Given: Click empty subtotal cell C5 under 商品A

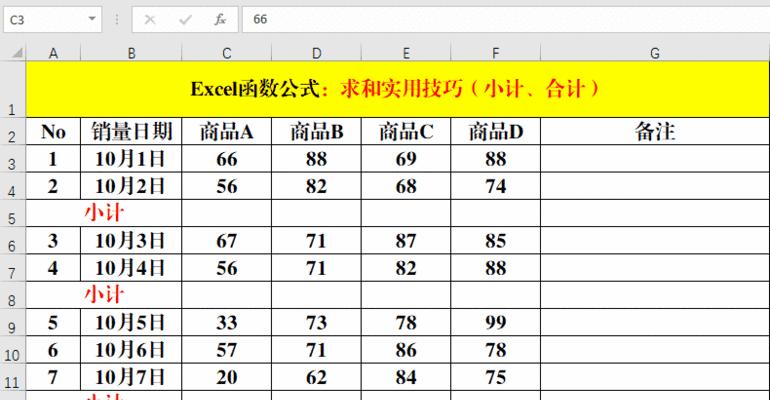Looking at the screenshot, I should (x=226, y=213).
